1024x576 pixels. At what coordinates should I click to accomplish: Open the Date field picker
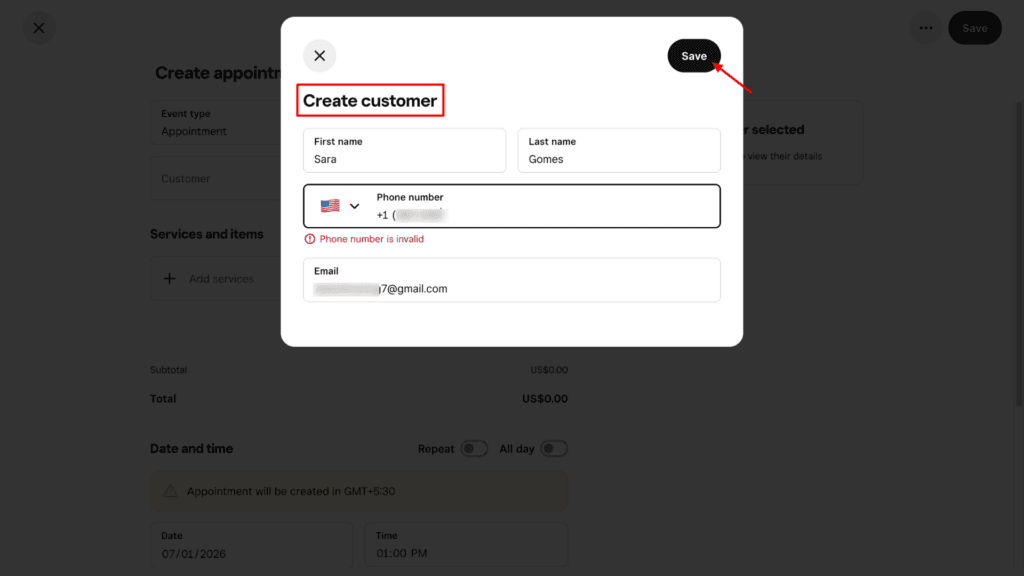click(x=251, y=545)
